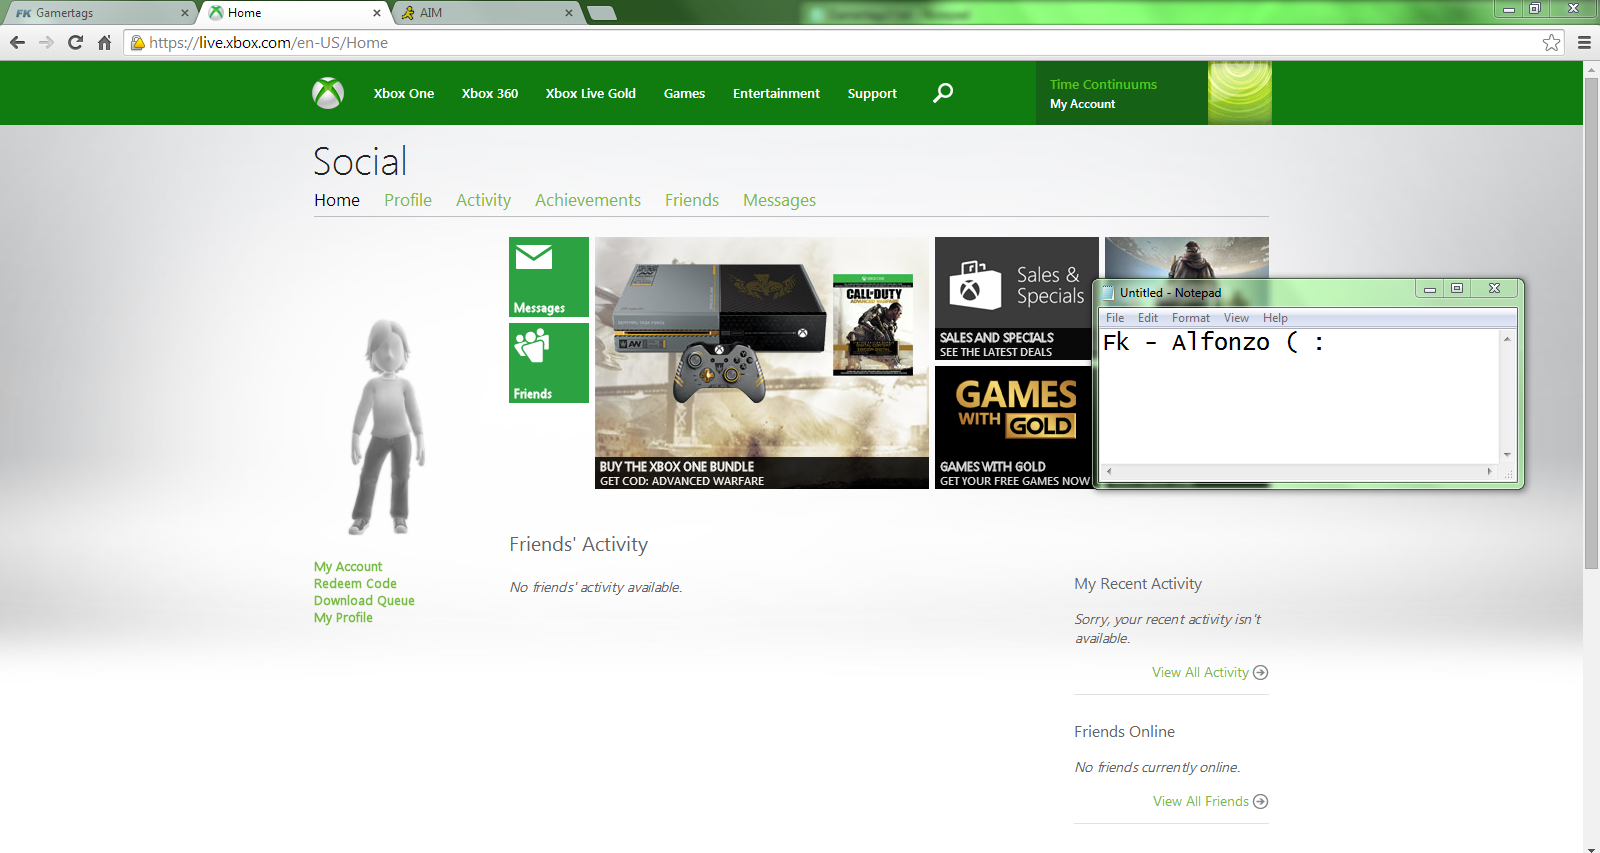Select the Profile tab
The width and height of the screenshot is (1600, 853).
[408, 200]
